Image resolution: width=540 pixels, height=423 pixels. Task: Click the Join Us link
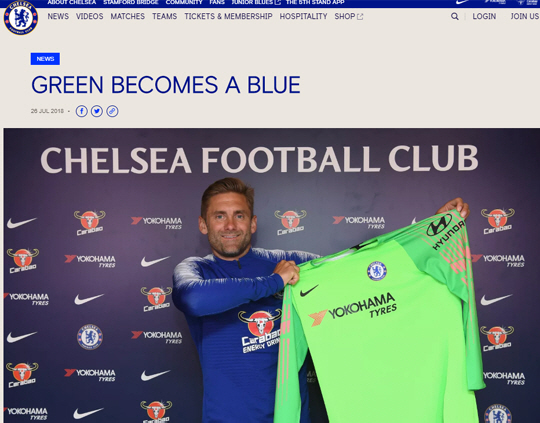pos(525,17)
